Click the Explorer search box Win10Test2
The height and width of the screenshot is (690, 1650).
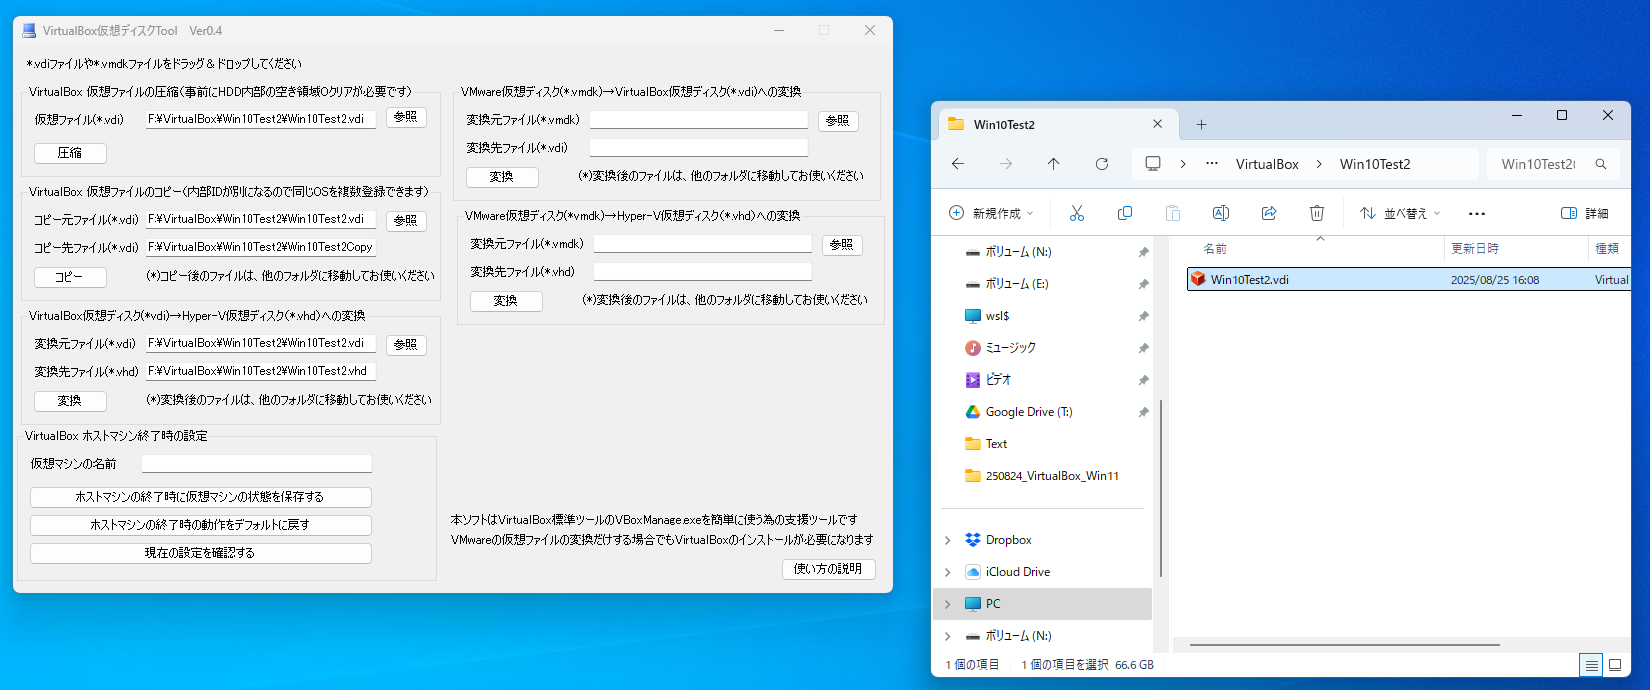point(1553,164)
